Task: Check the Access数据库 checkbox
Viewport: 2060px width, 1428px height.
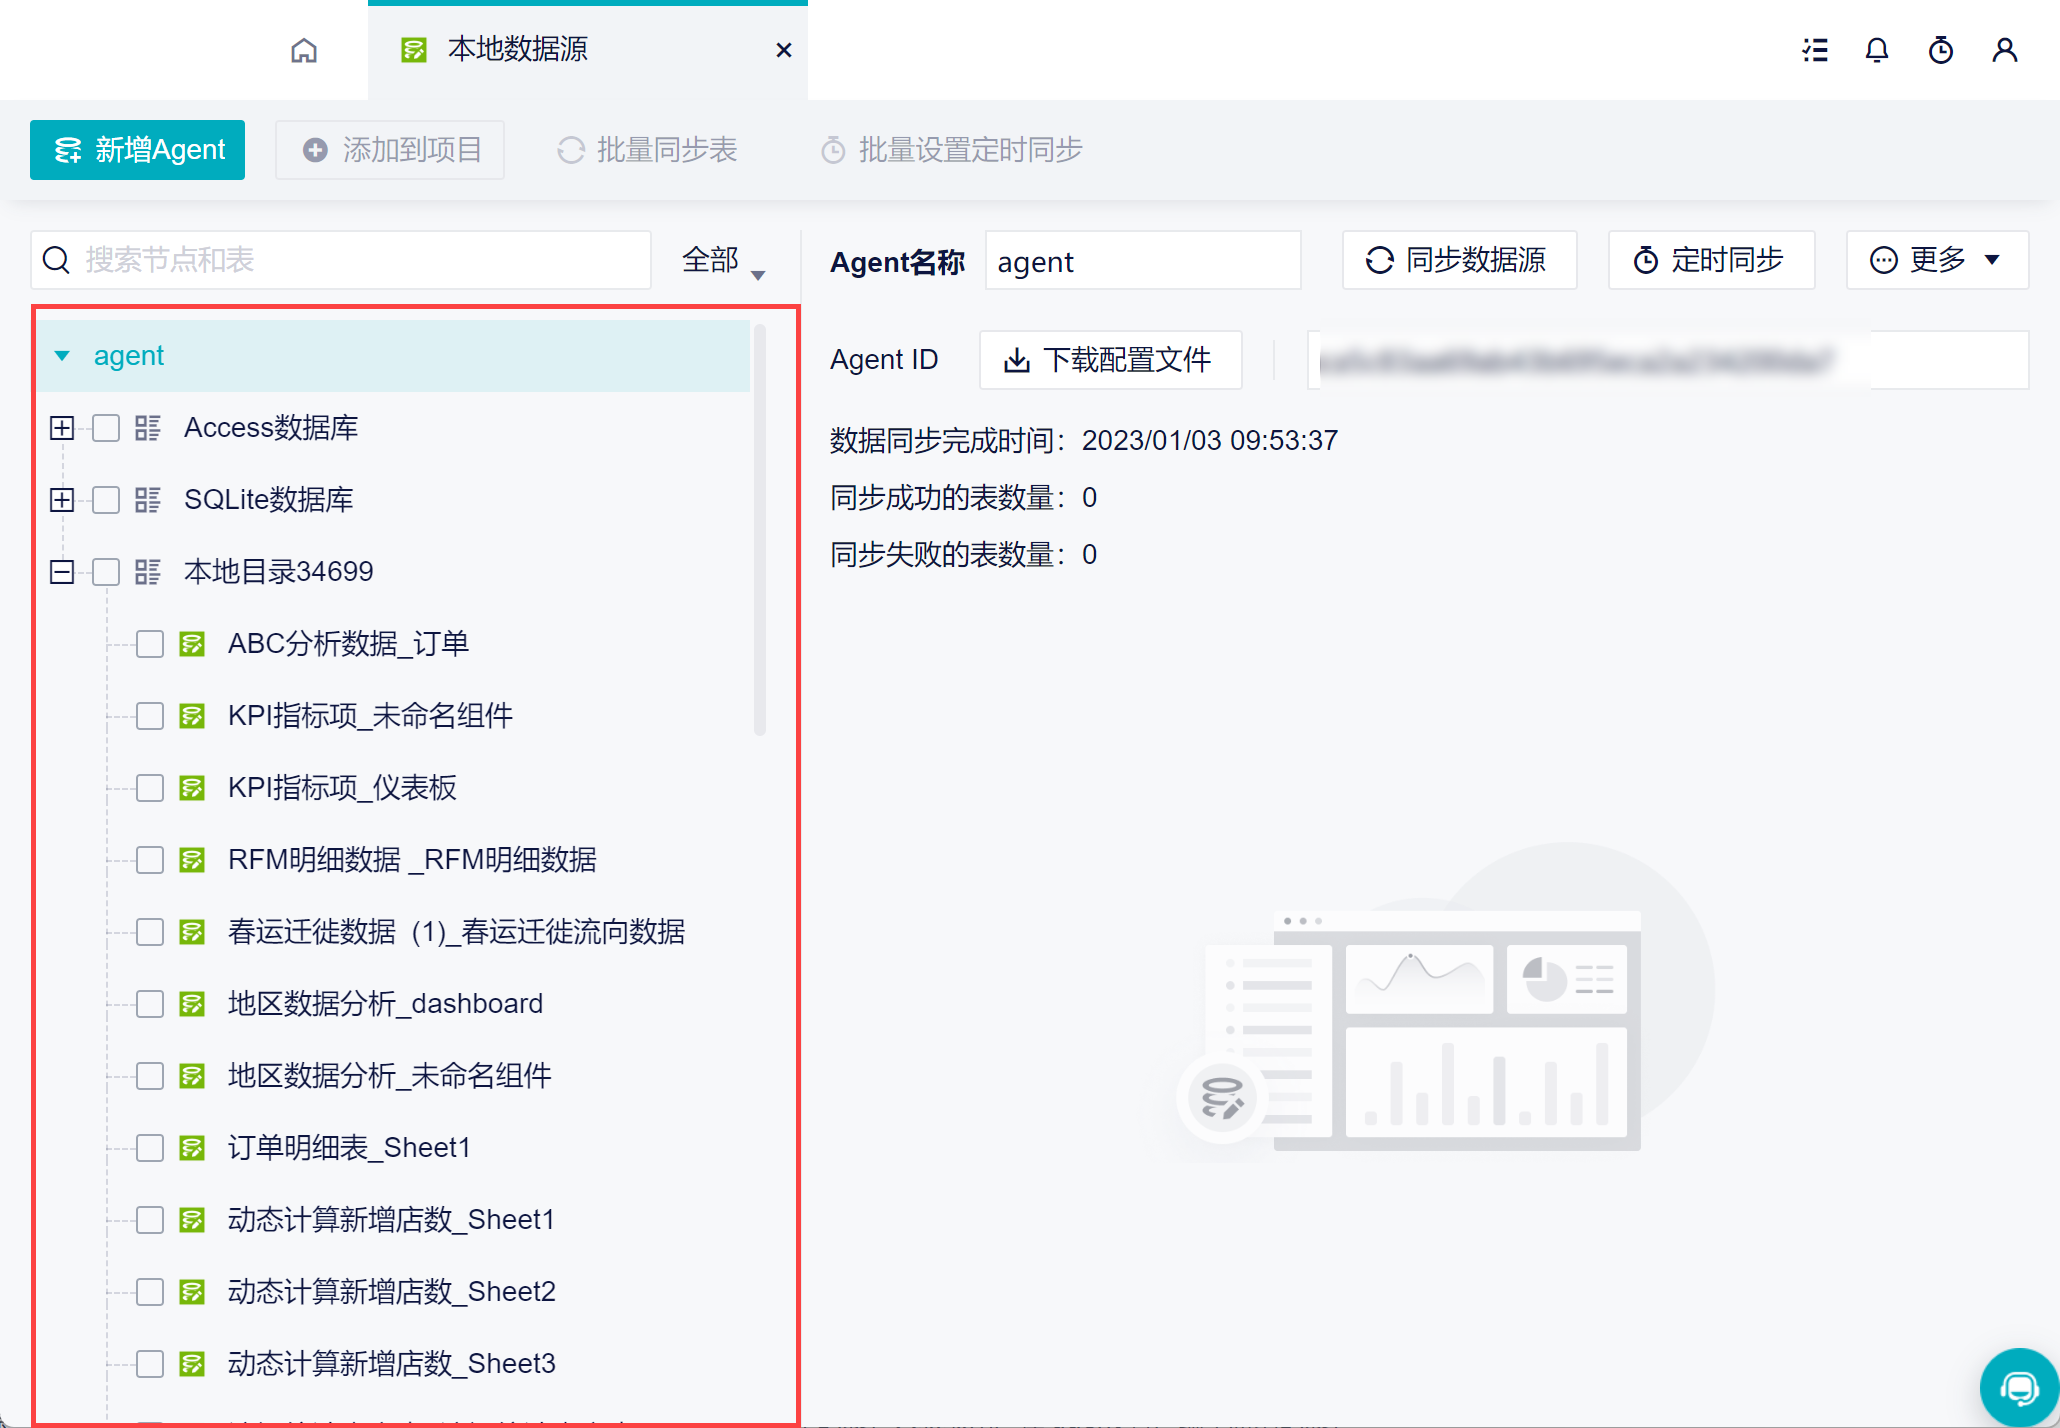Action: [x=106, y=428]
